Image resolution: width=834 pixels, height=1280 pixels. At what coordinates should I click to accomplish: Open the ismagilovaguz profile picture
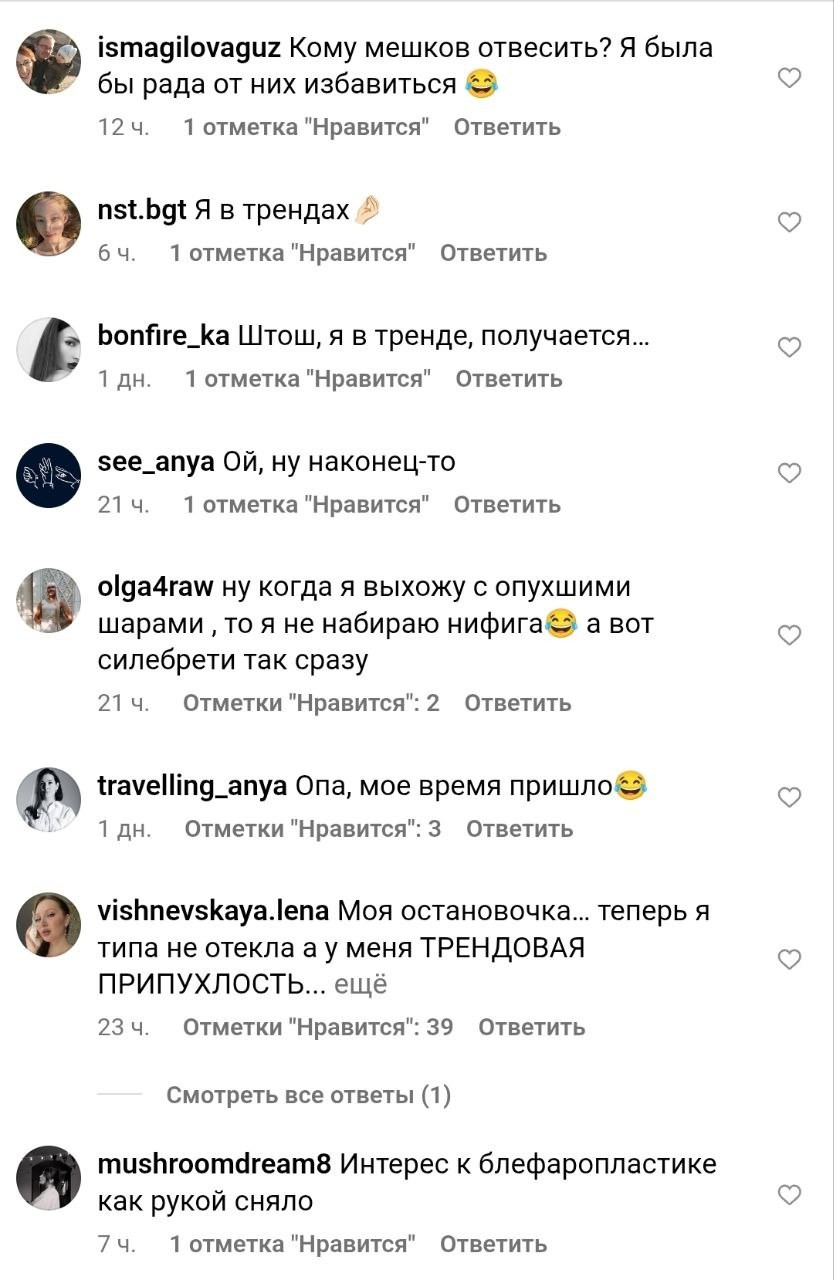click(x=49, y=62)
